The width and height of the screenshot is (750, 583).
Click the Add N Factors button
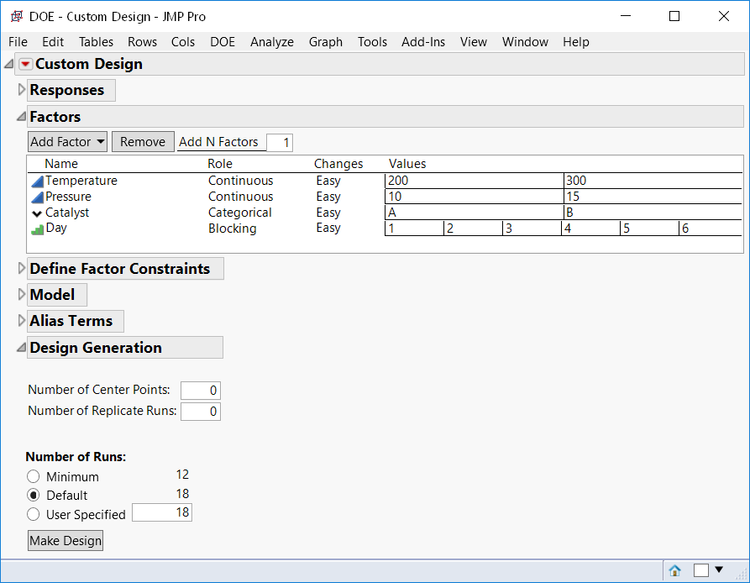point(219,142)
